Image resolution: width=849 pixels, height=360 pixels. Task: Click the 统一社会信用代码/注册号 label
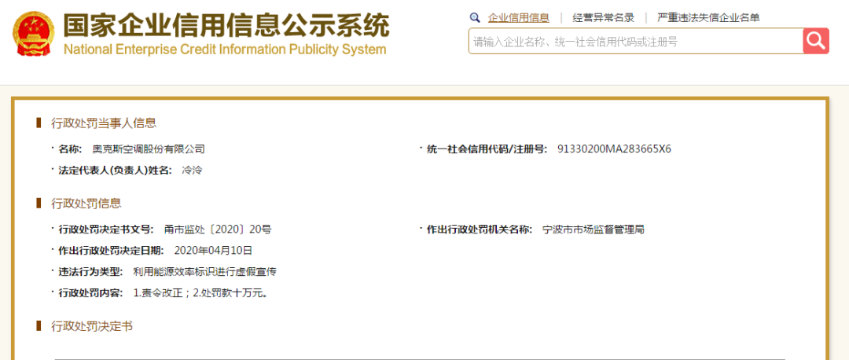[x=487, y=149]
